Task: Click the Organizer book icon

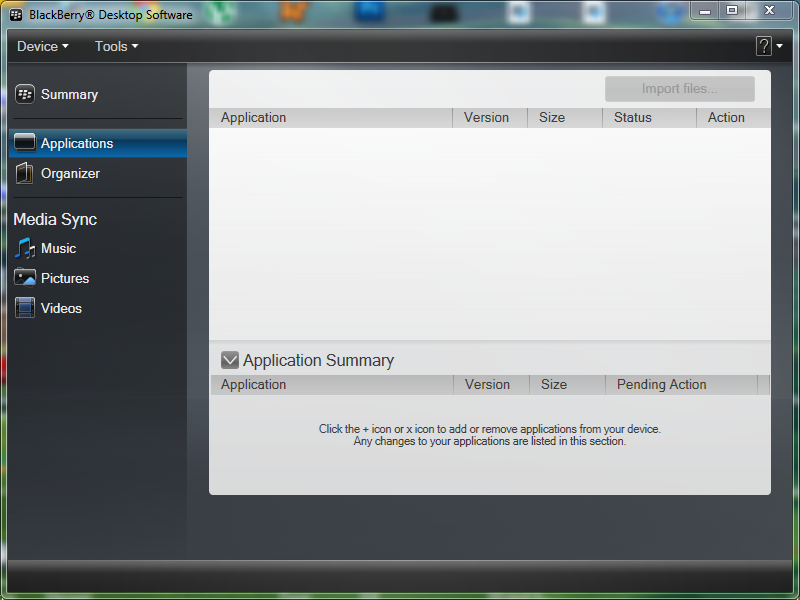Action: 24,173
